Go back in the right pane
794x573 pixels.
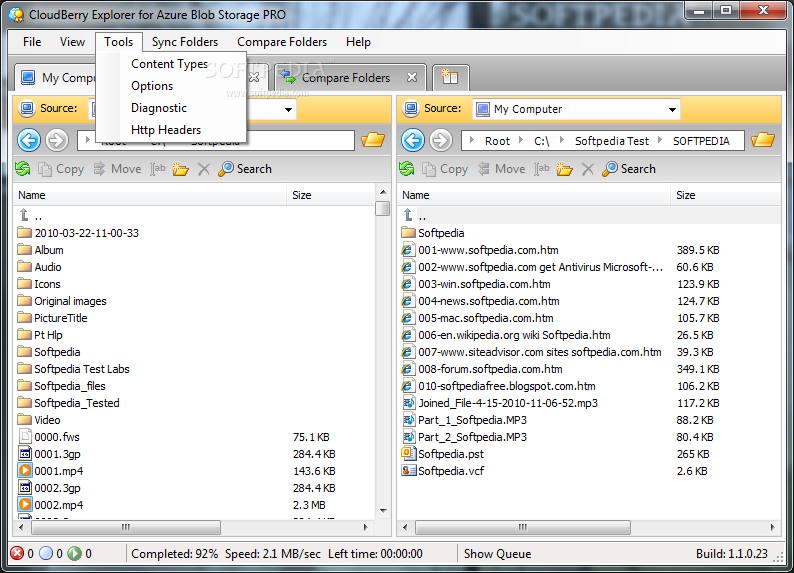(x=413, y=140)
